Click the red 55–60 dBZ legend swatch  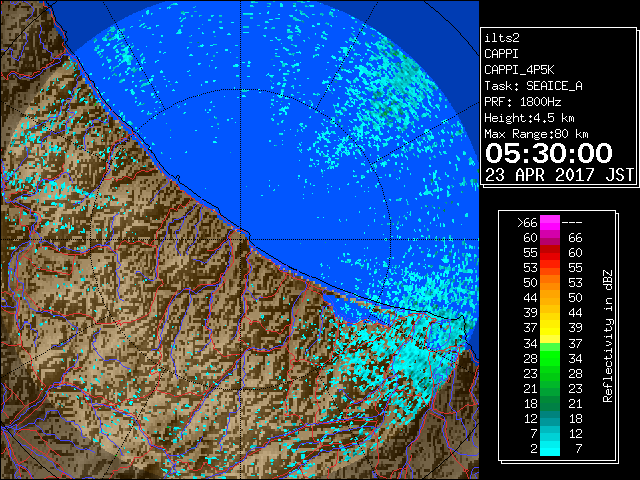(550, 253)
